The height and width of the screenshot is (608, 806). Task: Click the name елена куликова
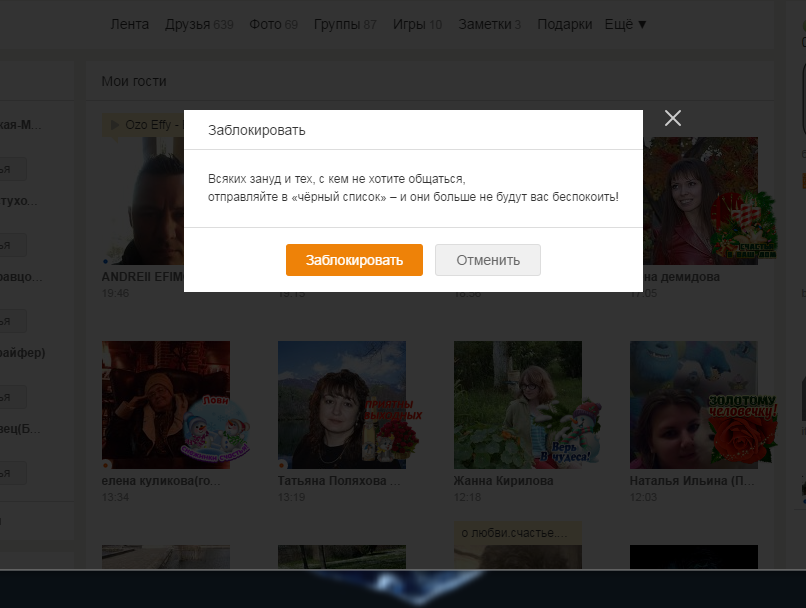[161, 481]
